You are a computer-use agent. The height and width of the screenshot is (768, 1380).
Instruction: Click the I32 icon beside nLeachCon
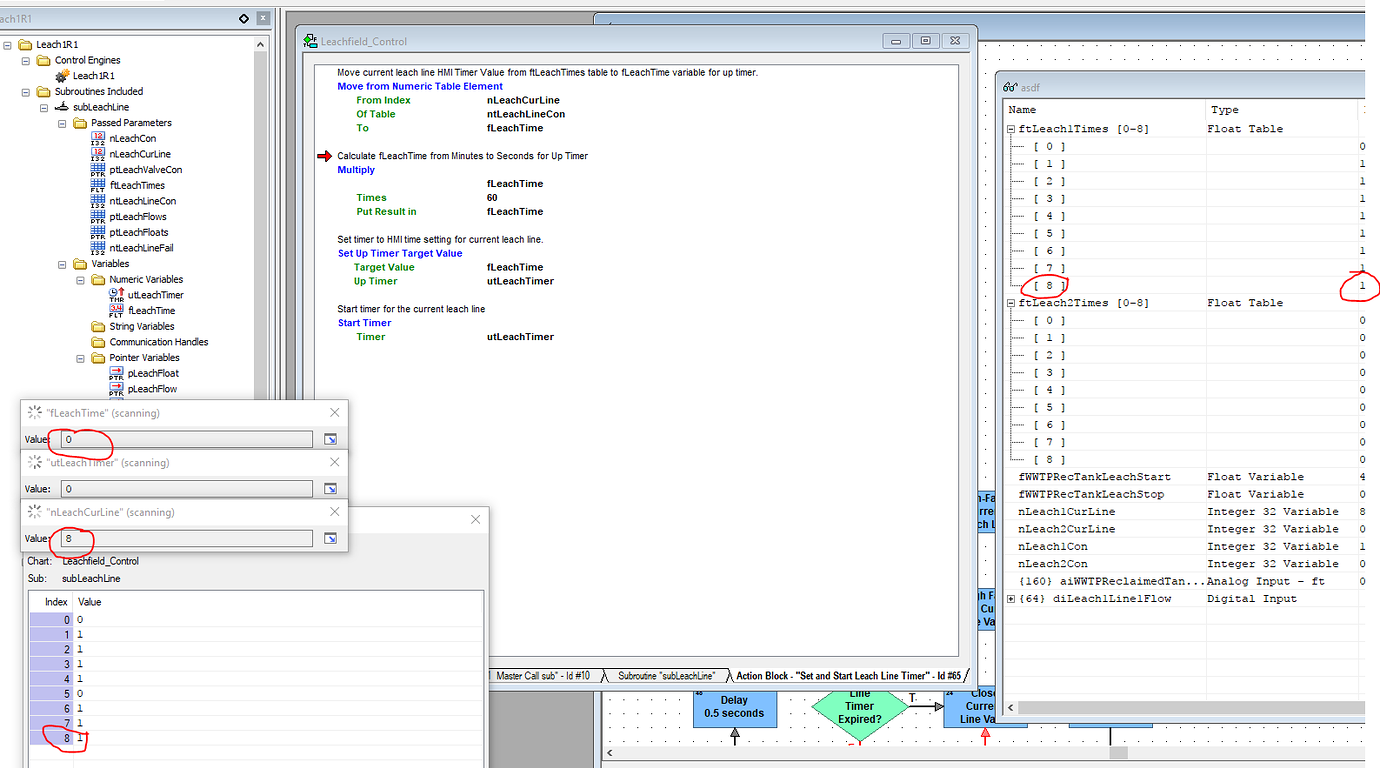(97, 139)
